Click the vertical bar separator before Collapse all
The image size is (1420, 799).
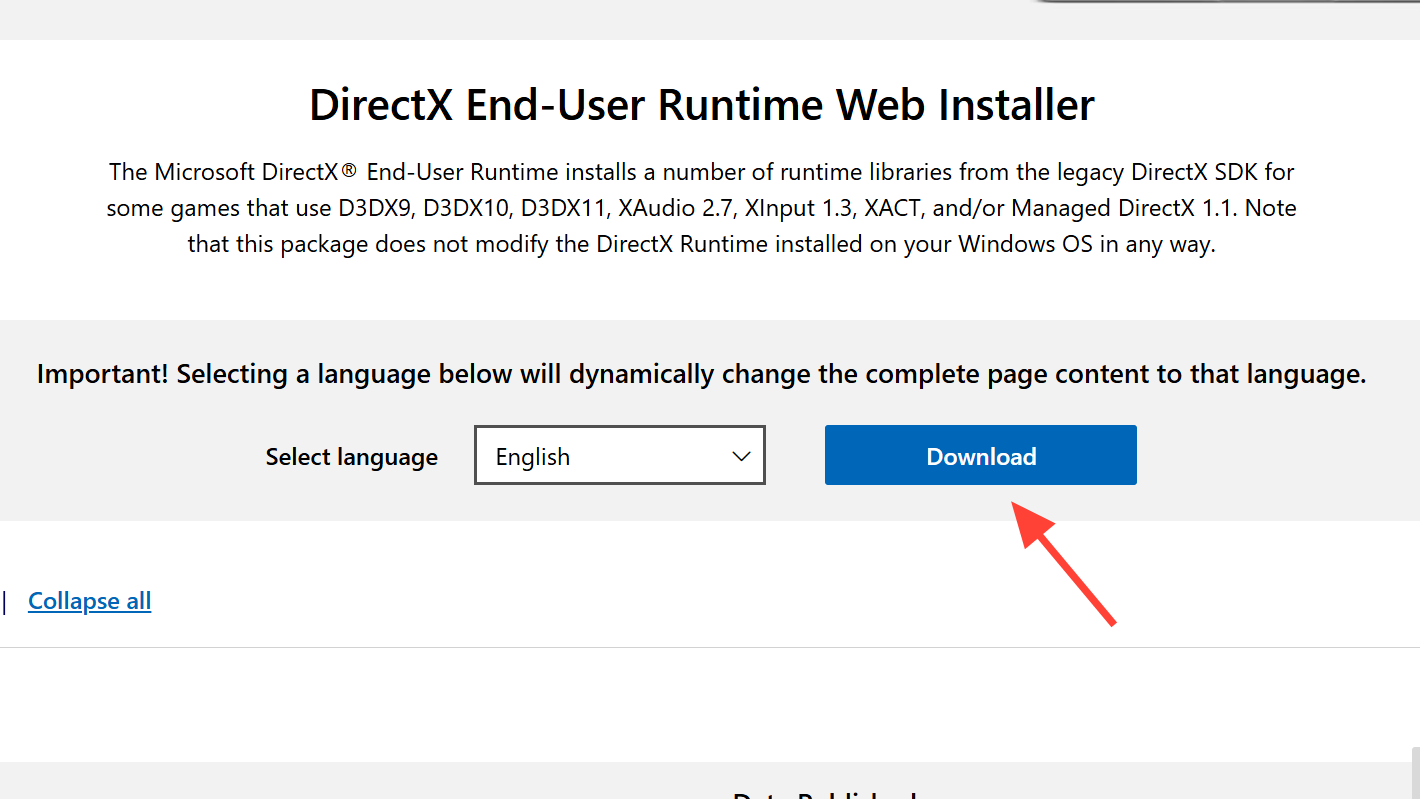5,601
